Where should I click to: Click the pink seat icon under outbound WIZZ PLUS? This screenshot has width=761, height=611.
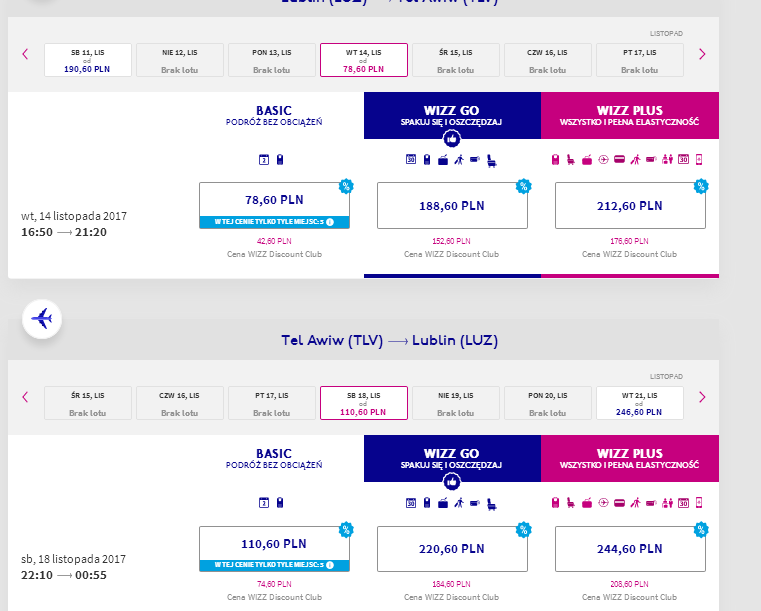pos(571,160)
